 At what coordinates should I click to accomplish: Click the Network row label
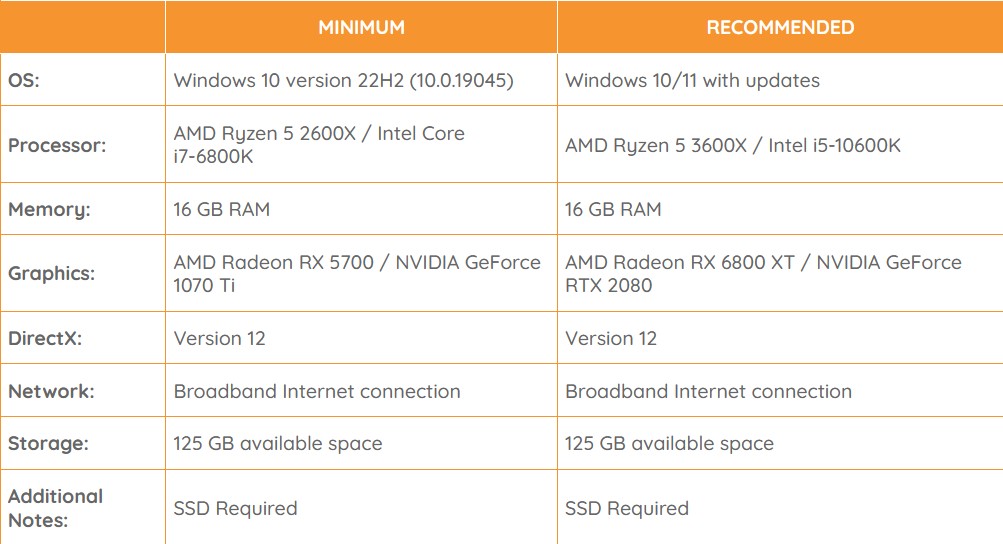(x=51, y=391)
